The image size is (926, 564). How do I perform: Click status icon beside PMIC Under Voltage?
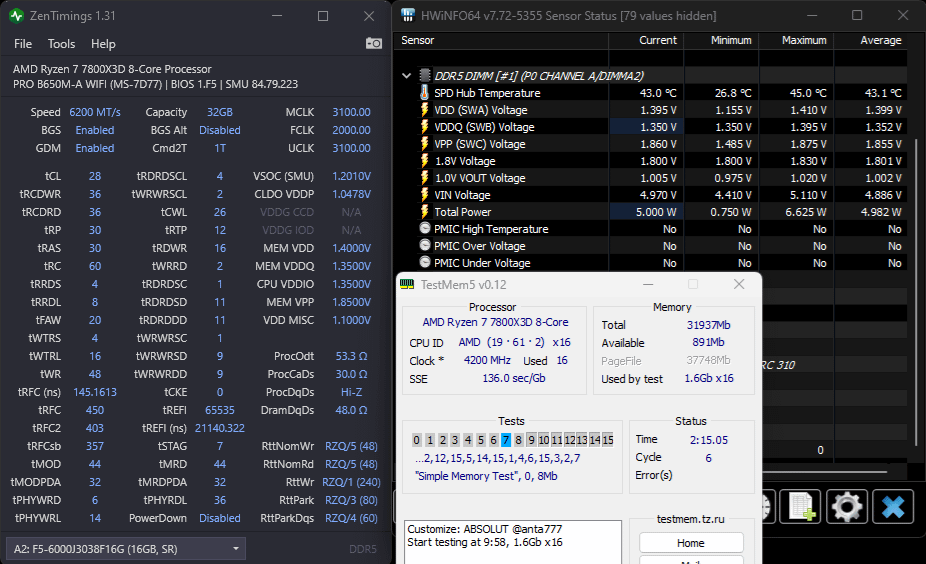[425, 262]
